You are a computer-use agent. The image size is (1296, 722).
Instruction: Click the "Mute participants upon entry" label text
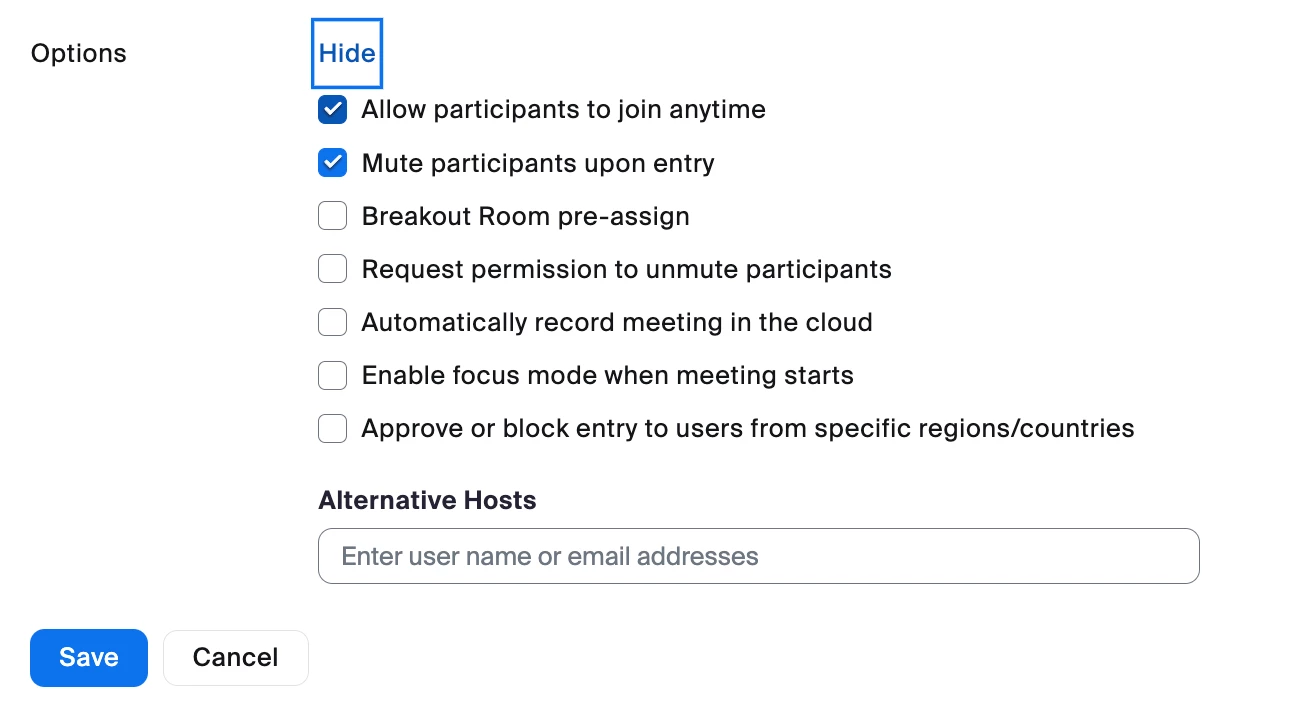click(538, 163)
